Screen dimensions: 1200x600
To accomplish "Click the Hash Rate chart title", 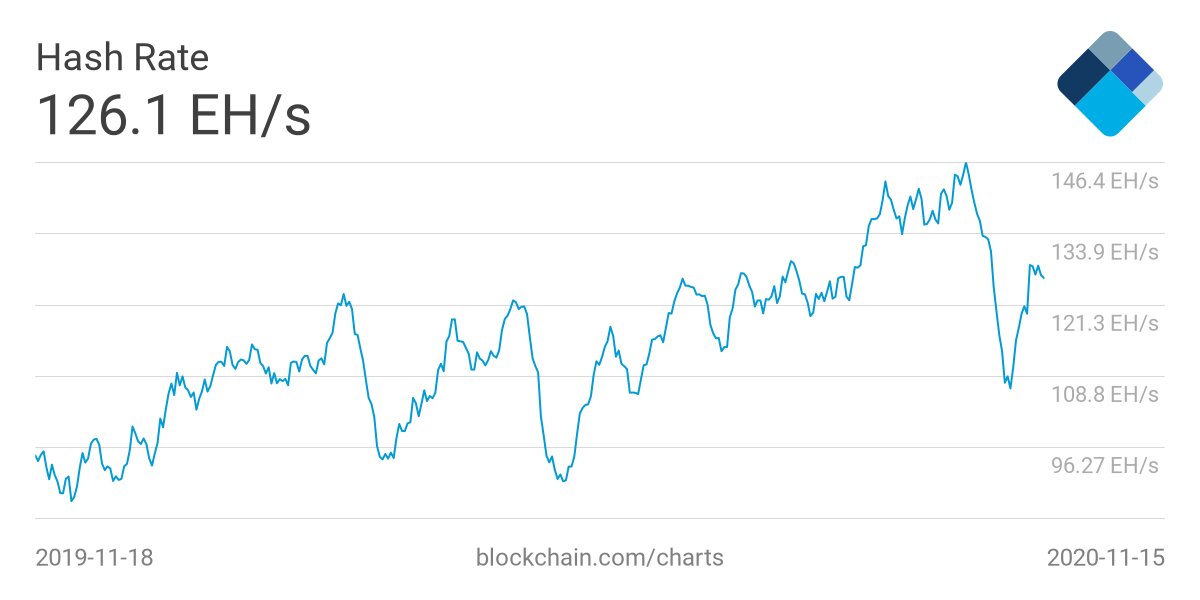I will tap(122, 58).
